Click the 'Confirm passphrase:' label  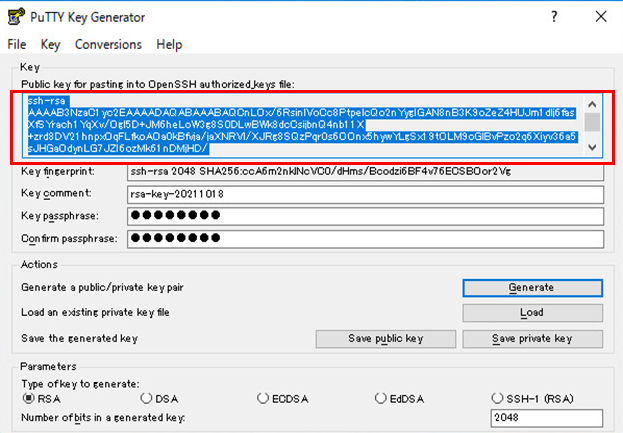(69, 239)
